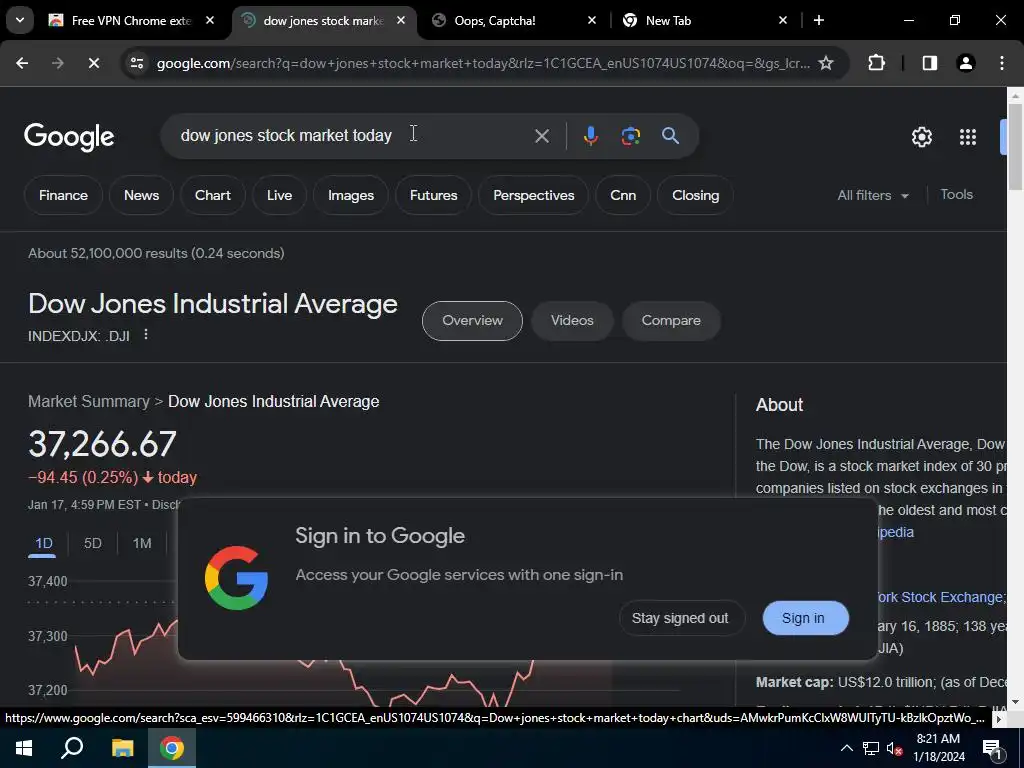This screenshot has height=768, width=1024.
Task: Open the Chrome profile icon
Action: pyautogui.click(x=965, y=63)
